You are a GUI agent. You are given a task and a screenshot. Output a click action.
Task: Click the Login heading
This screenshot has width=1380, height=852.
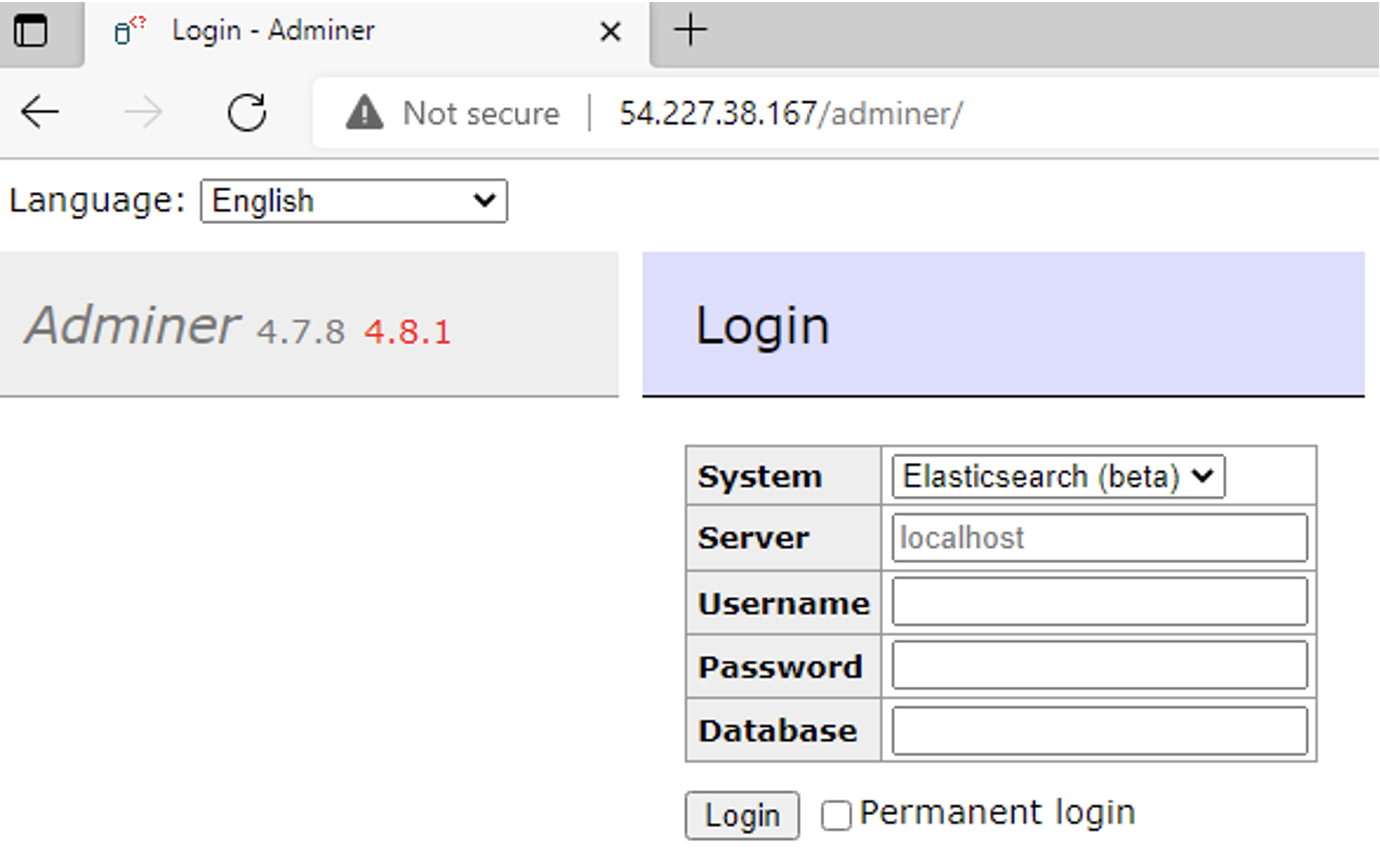[x=763, y=325]
